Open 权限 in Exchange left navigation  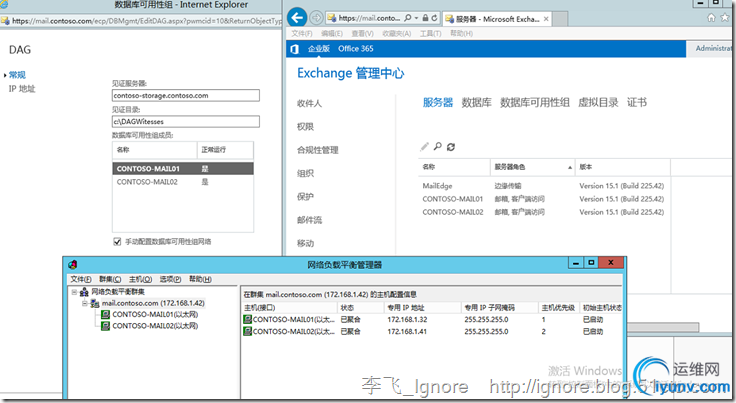pyautogui.click(x=305, y=127)
